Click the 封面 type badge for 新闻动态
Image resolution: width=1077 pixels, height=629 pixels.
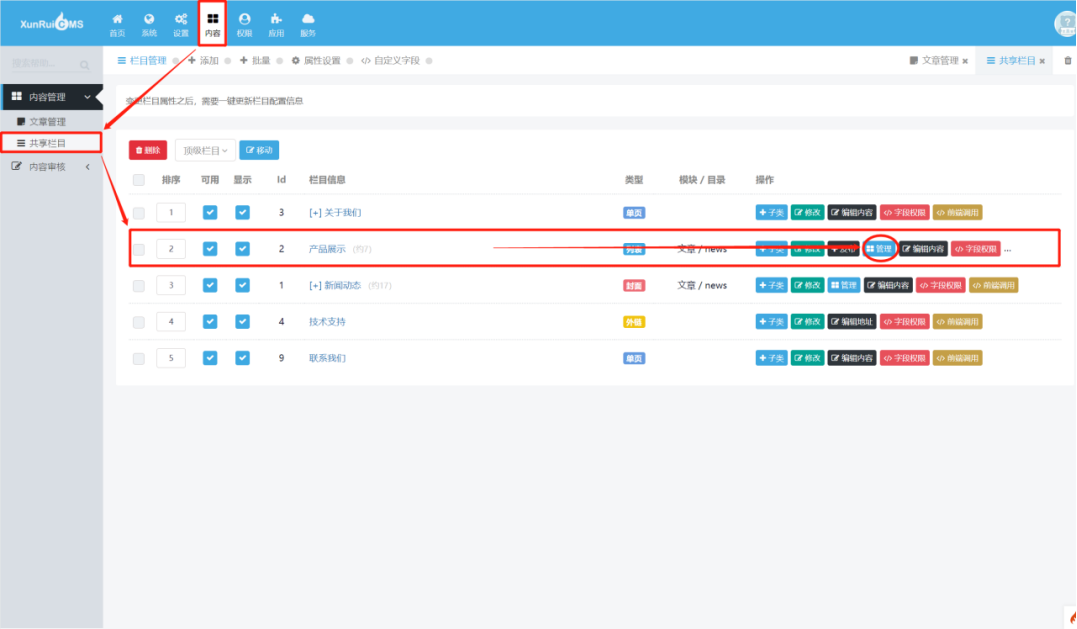(633, 286)
